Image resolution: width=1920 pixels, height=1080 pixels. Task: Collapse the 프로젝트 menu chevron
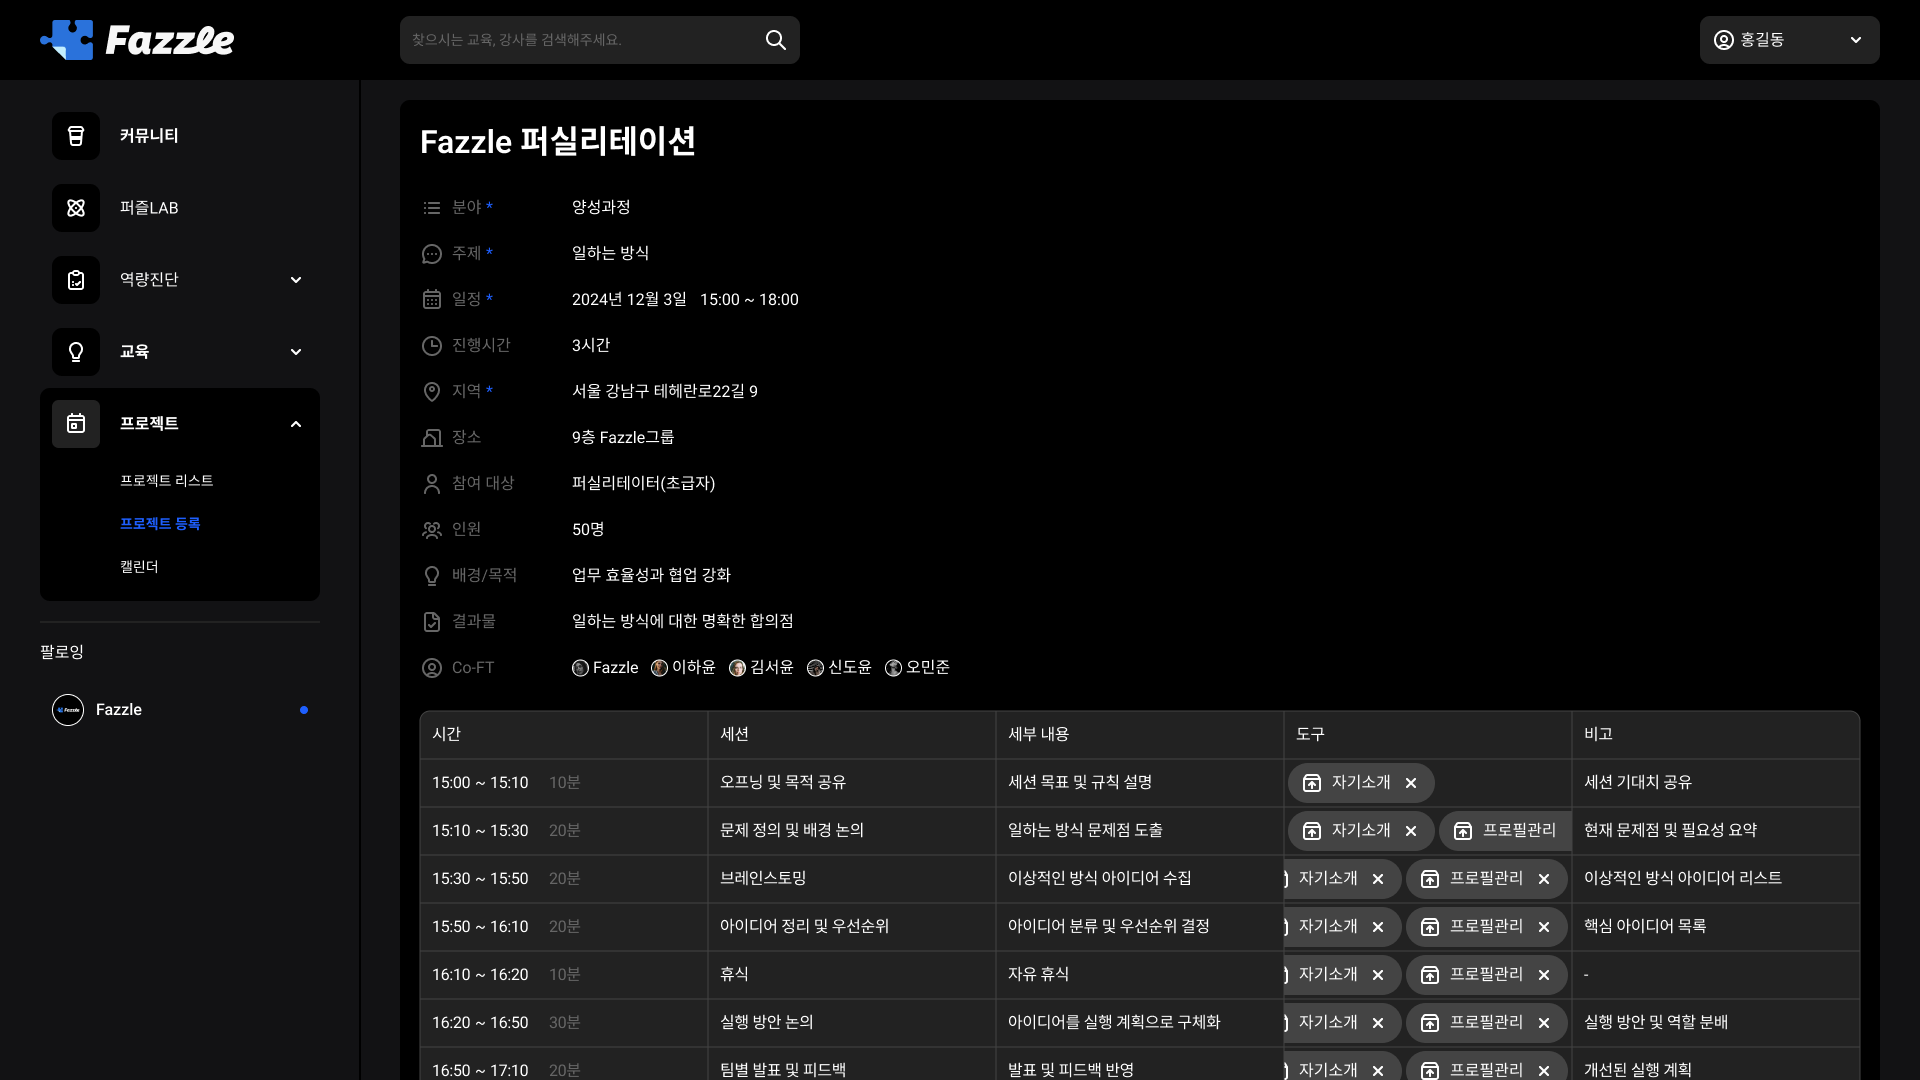click(x=296, y=424)
